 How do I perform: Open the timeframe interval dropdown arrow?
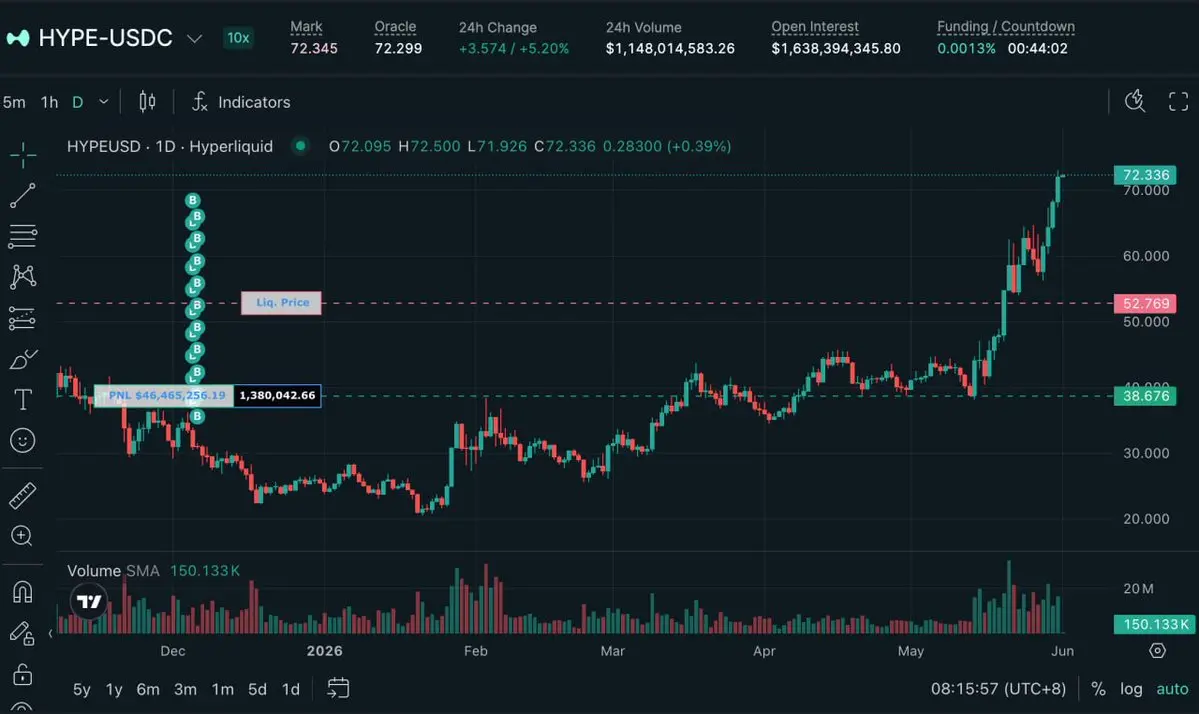point(104,102)
